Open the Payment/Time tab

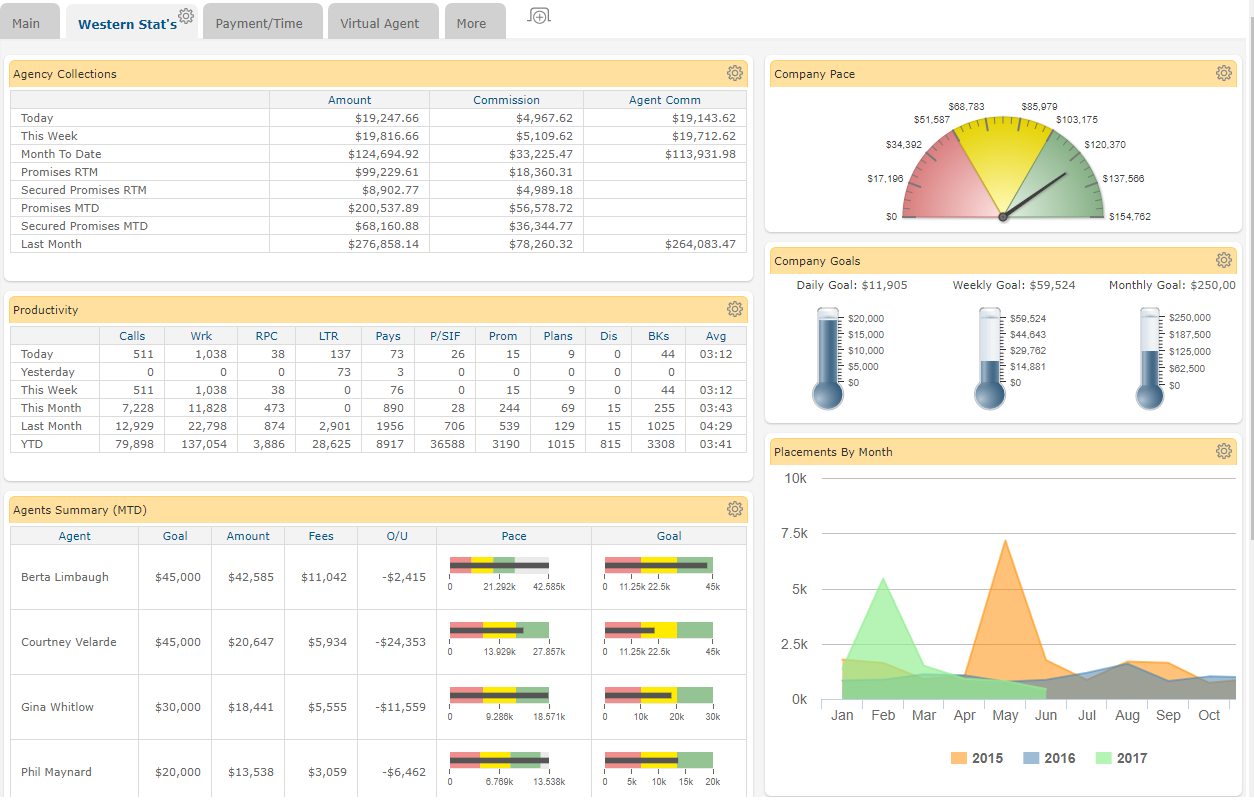[259, 23]
